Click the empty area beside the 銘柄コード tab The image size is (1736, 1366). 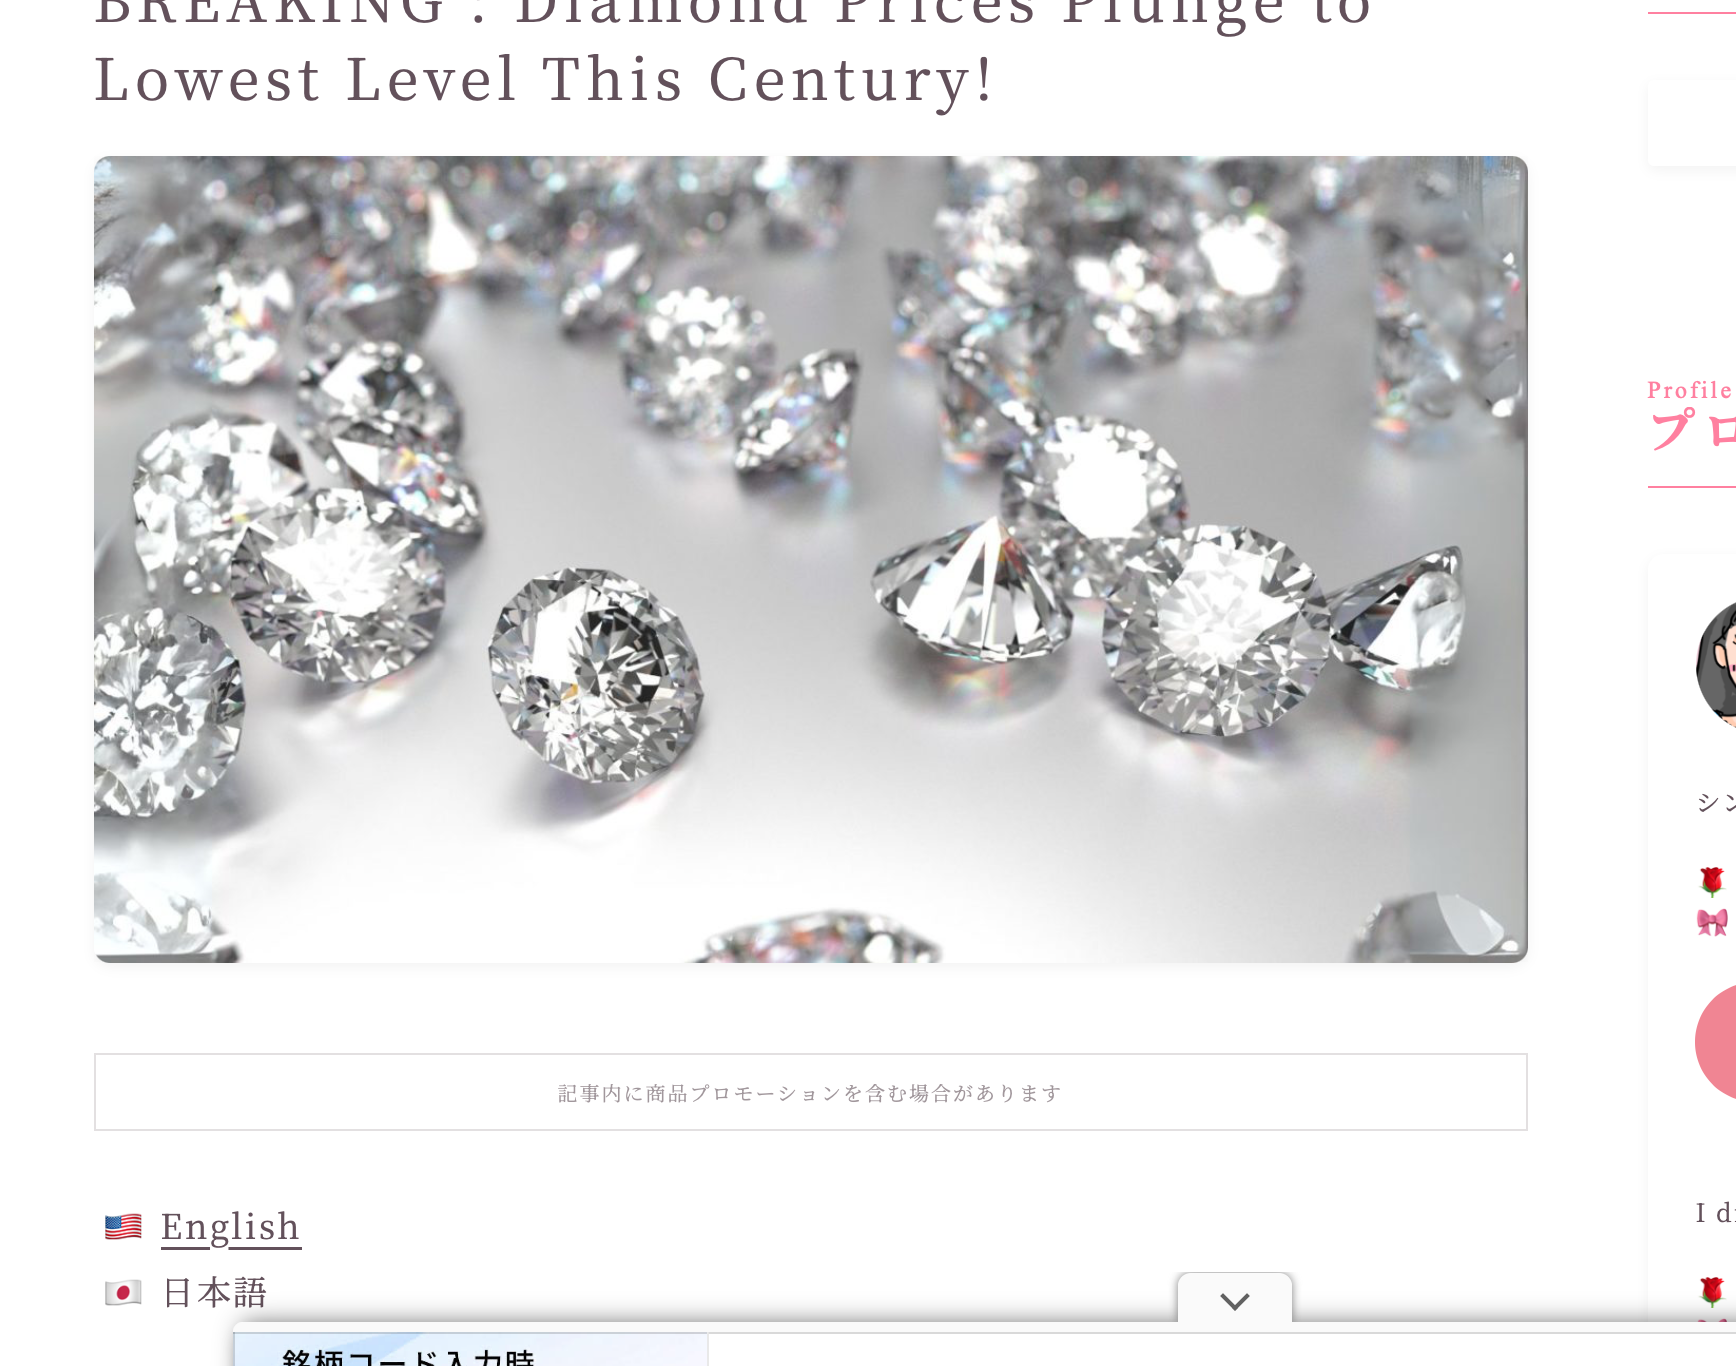tap(1222, 1350)
